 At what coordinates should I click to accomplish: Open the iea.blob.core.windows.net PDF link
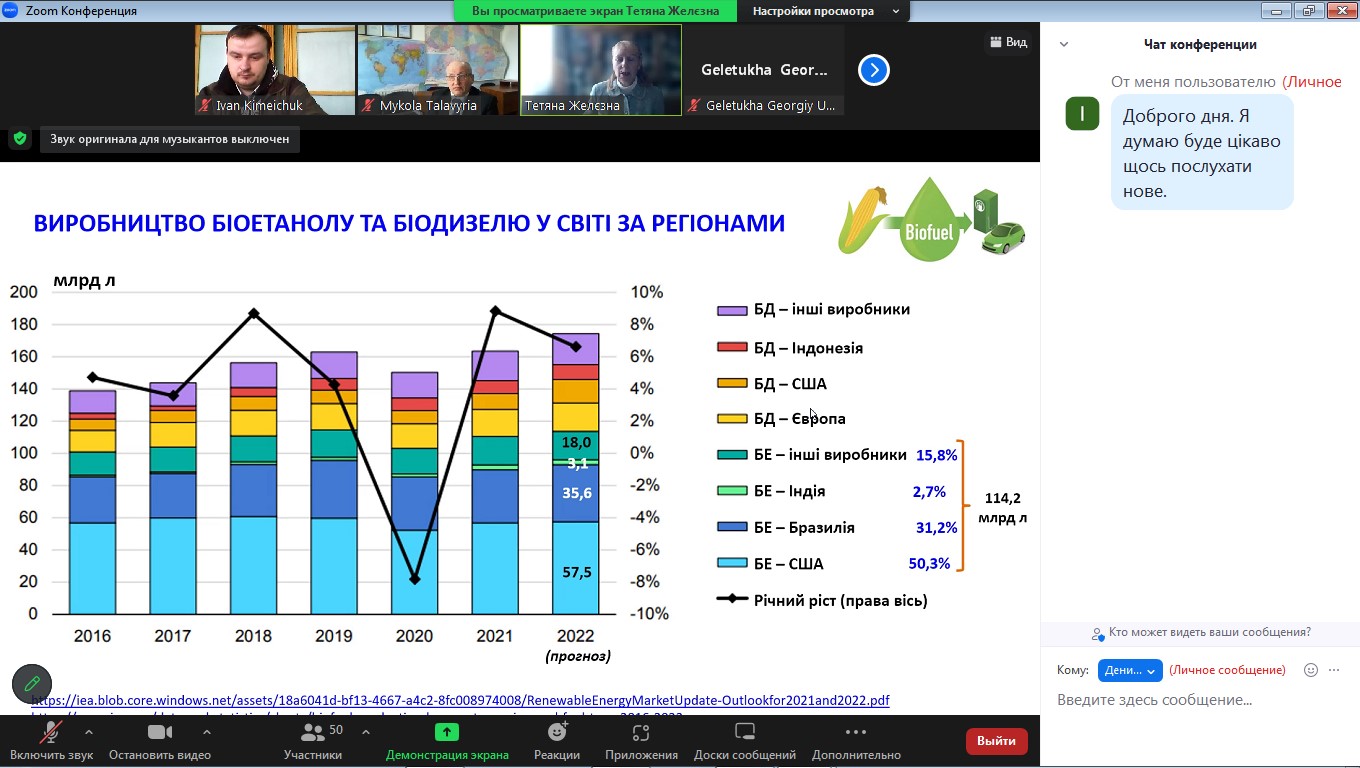tap(460, 700)
